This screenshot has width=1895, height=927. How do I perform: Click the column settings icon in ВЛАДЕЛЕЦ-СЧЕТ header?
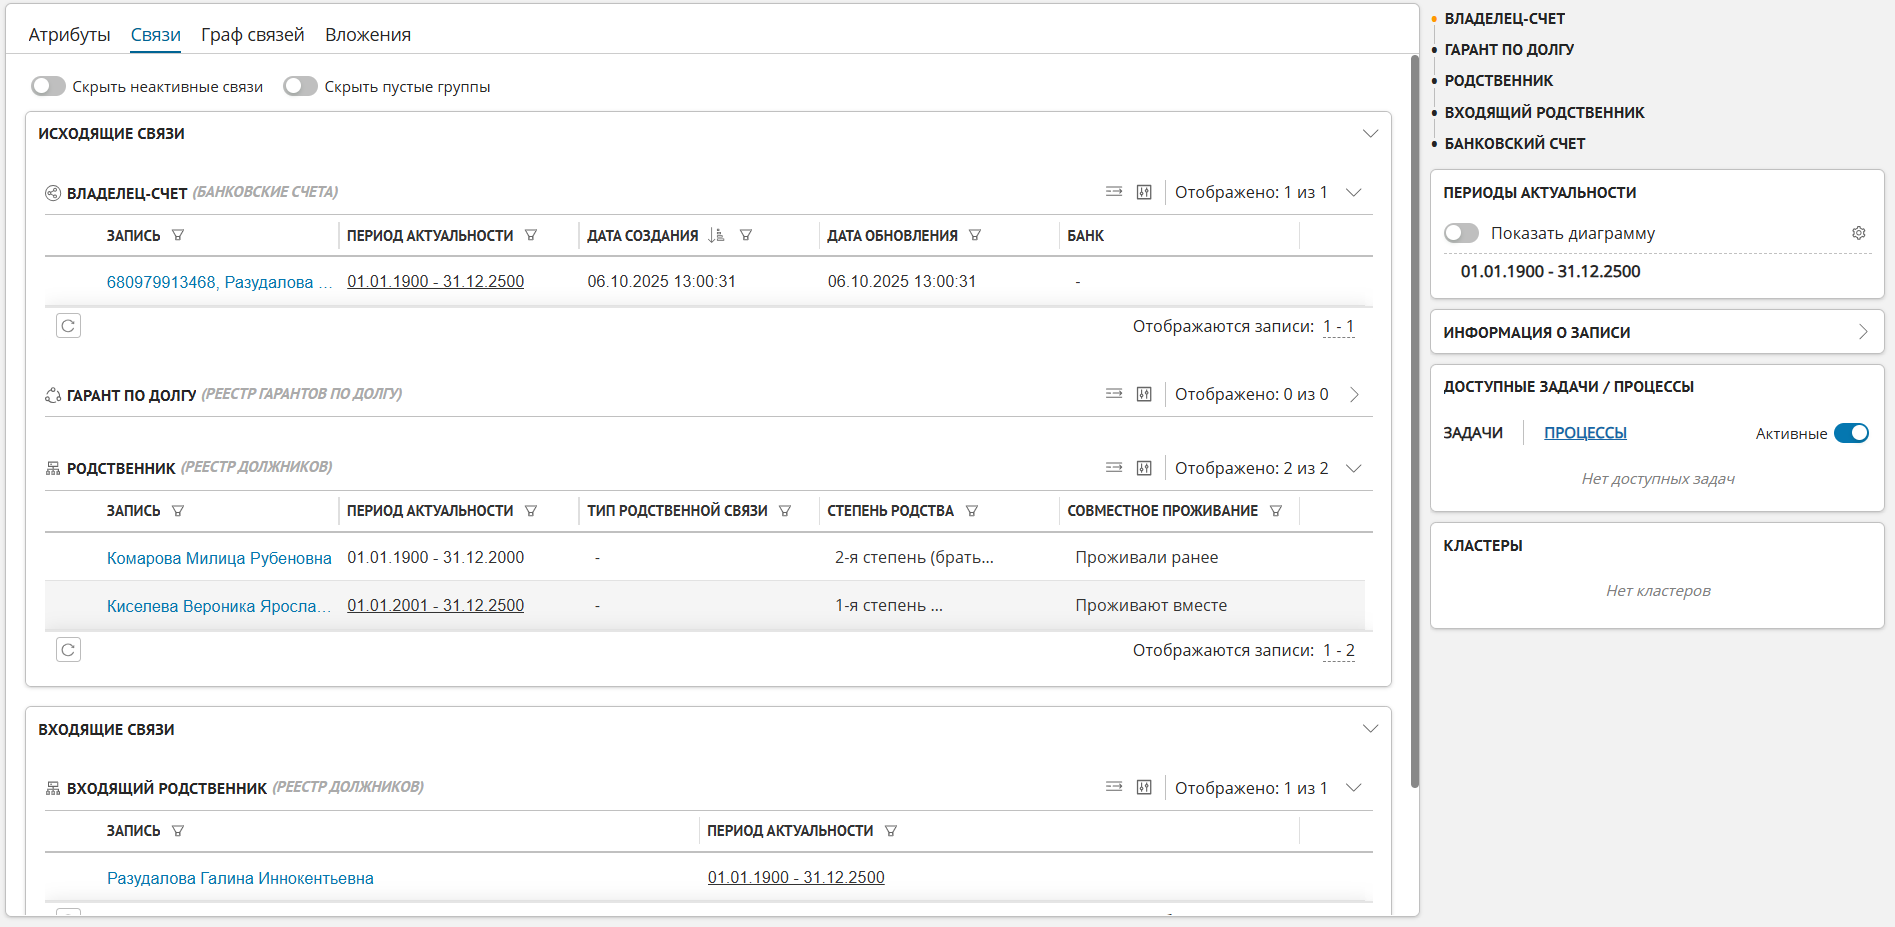(x=1144, y=192)
